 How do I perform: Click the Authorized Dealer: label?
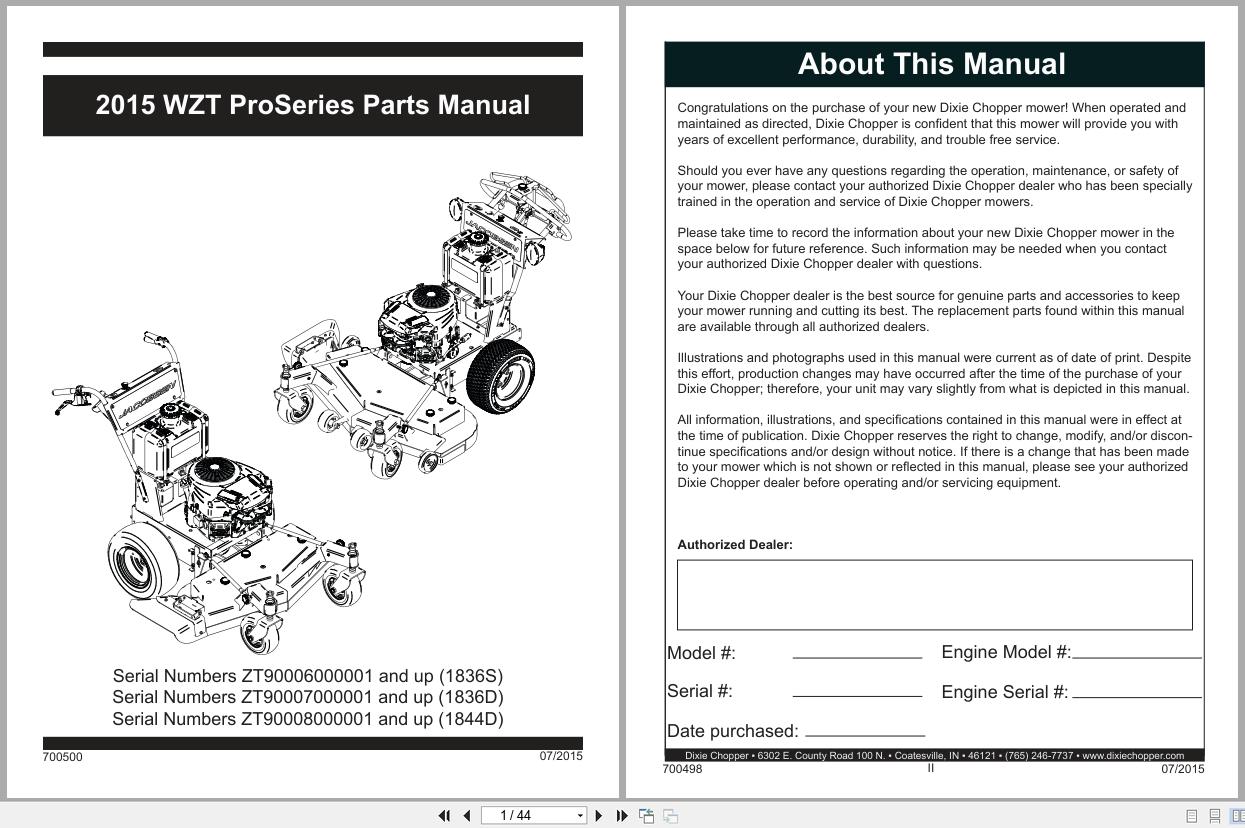[735, 545]
